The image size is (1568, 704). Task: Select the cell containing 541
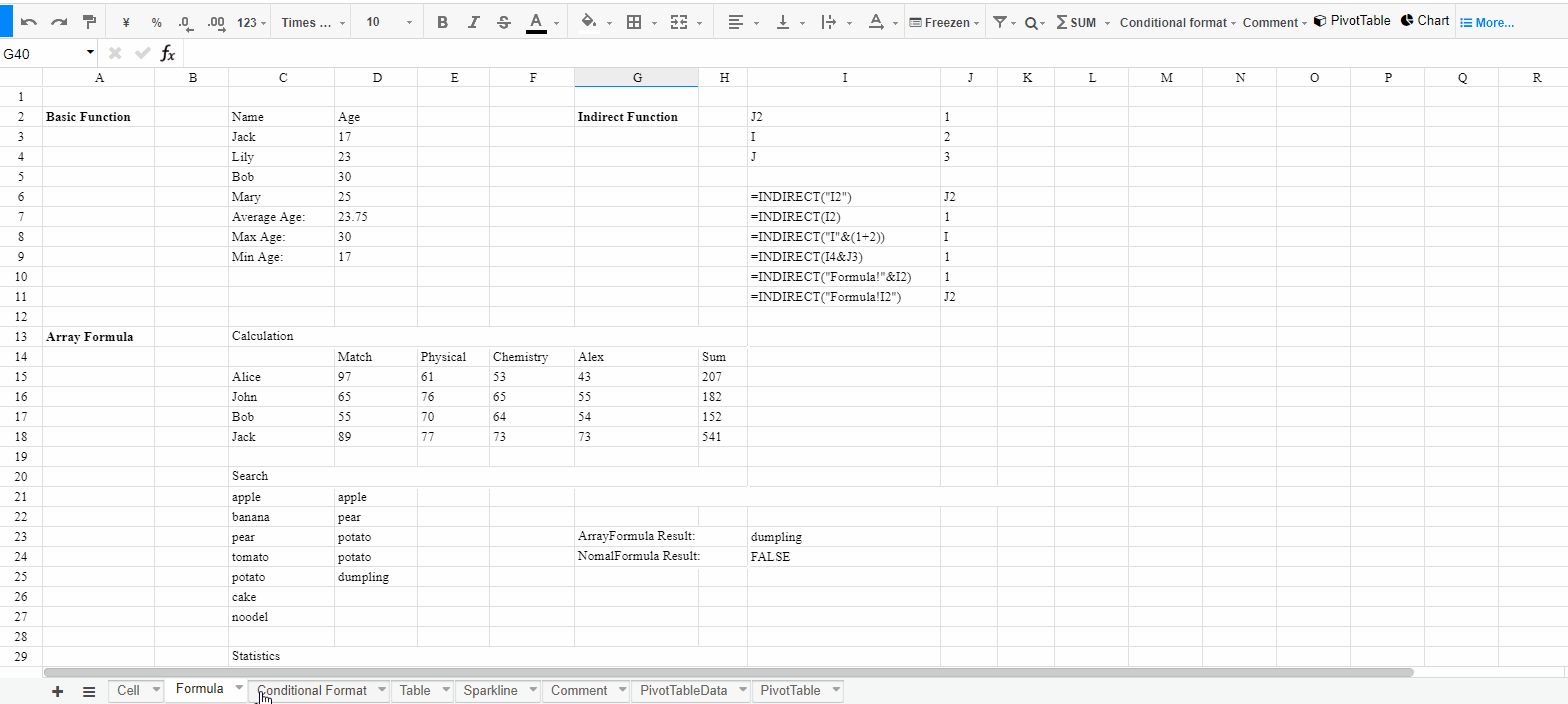723,437
